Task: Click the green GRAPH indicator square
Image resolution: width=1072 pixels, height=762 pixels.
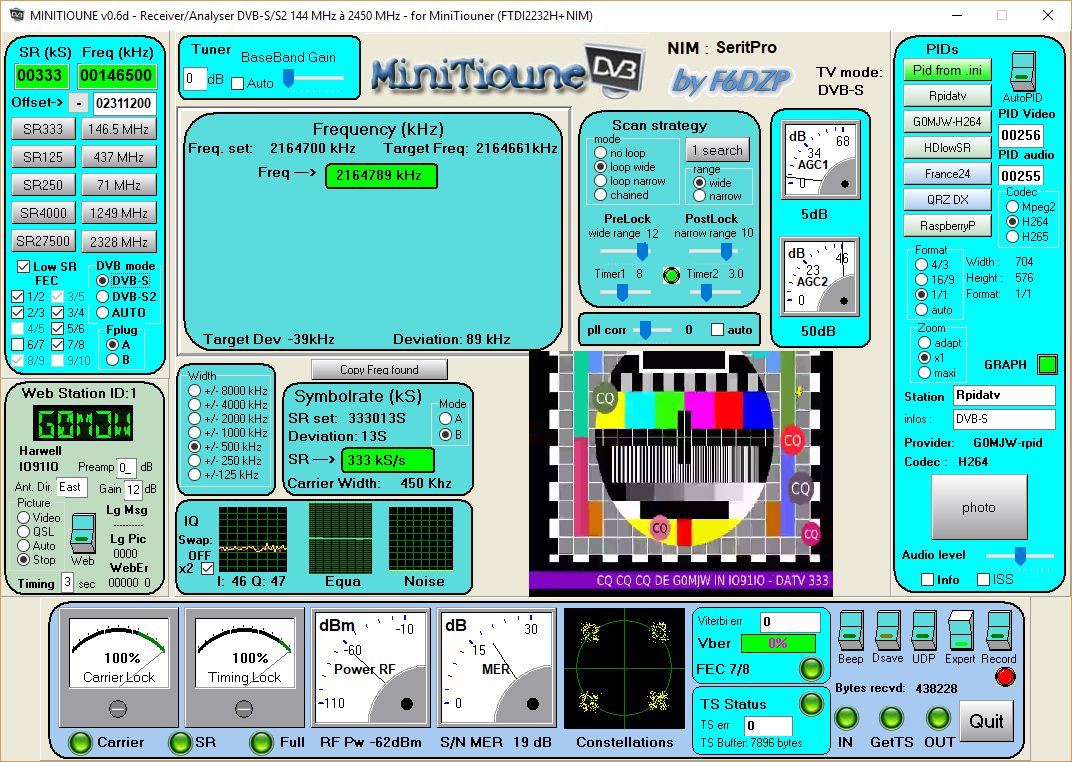Action: click(x=1047, y=364)
